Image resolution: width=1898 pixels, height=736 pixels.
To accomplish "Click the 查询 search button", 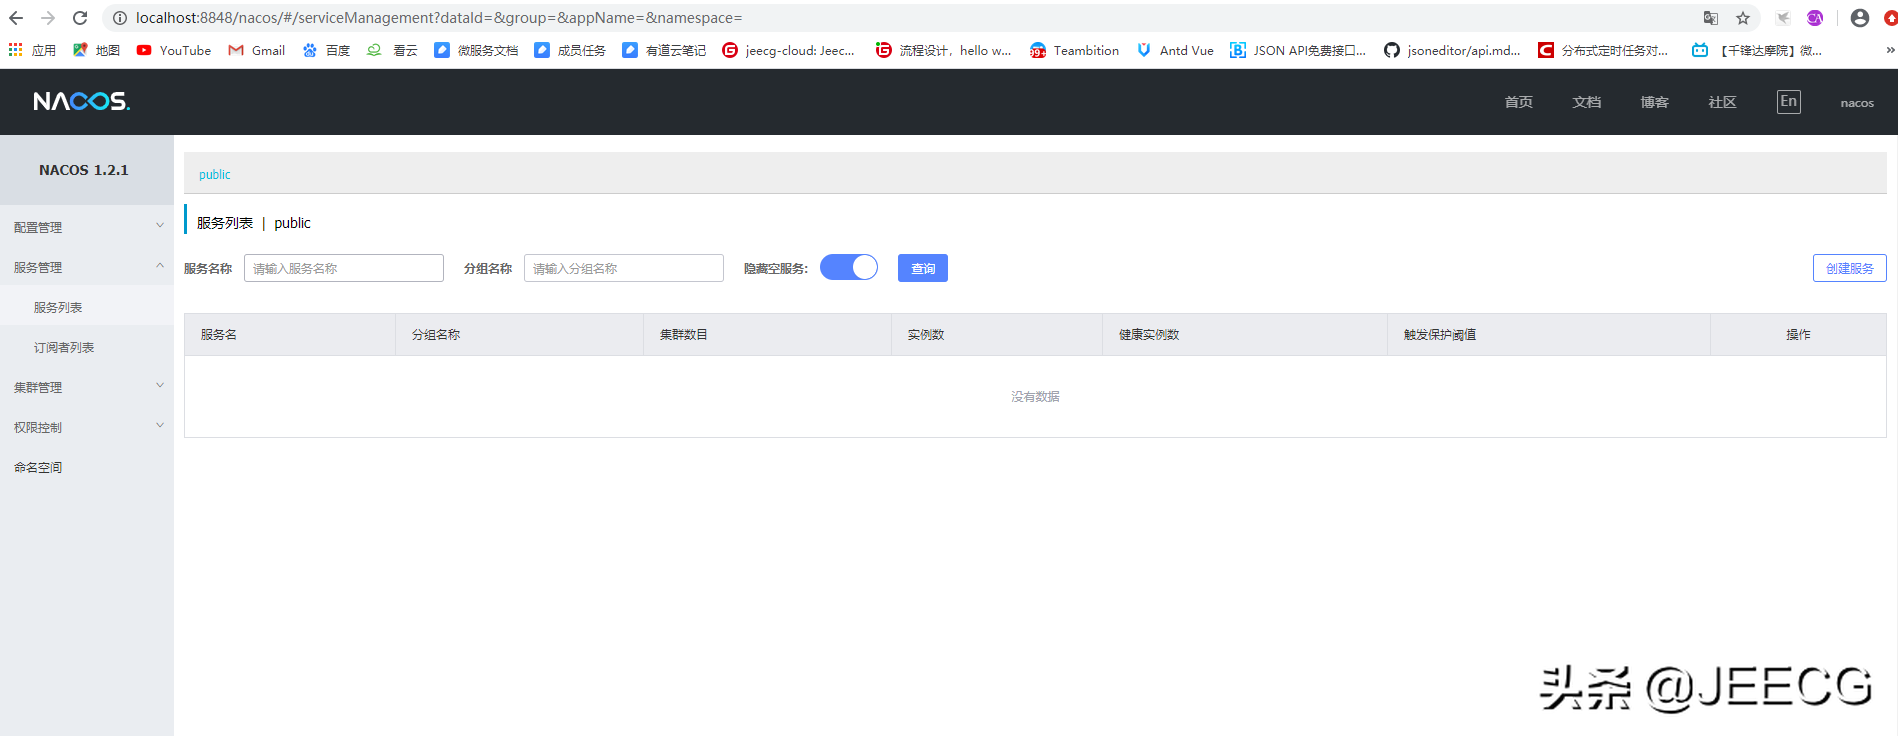I will tap(923, 268).
